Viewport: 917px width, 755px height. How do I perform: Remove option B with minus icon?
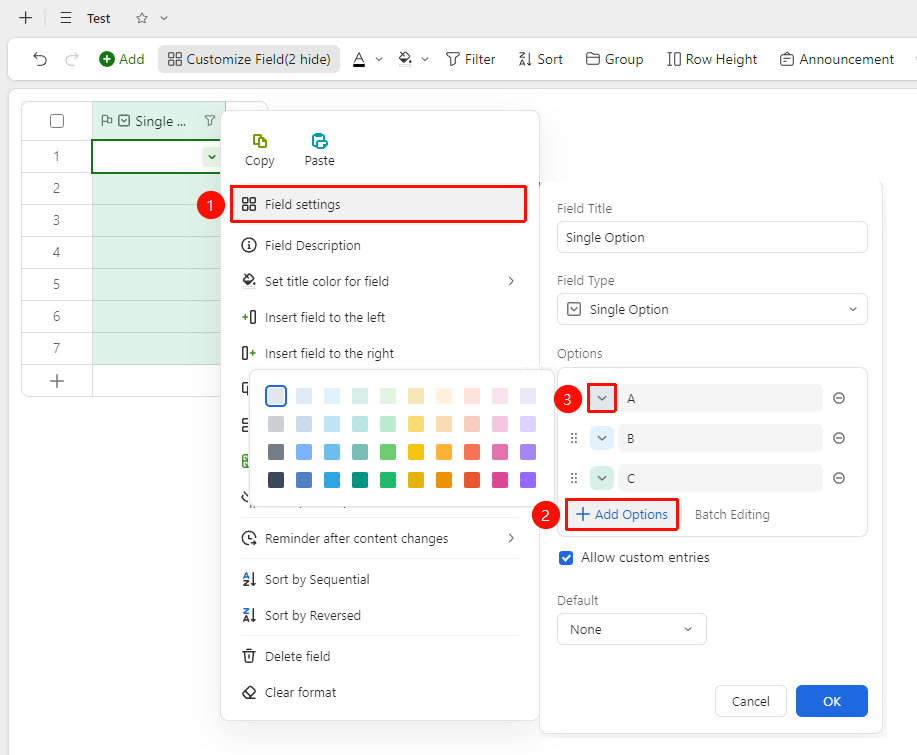tap(839, 438)
